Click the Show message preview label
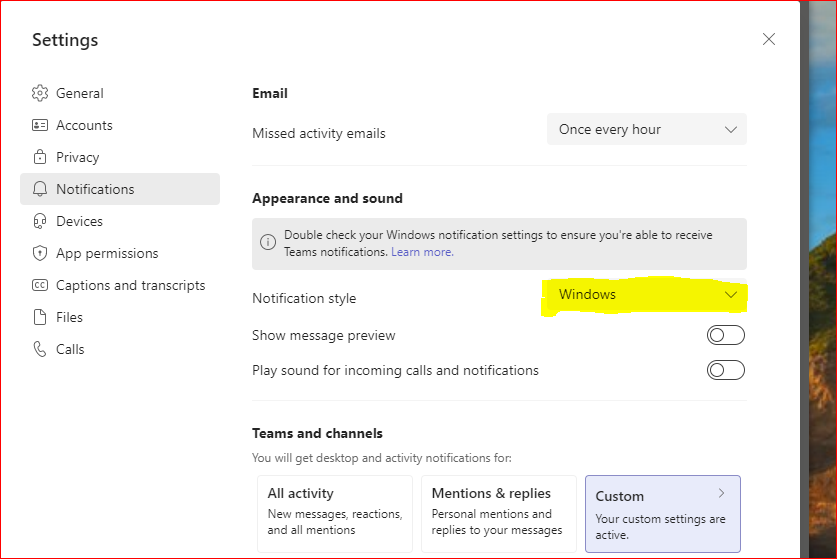 point(323,336)
